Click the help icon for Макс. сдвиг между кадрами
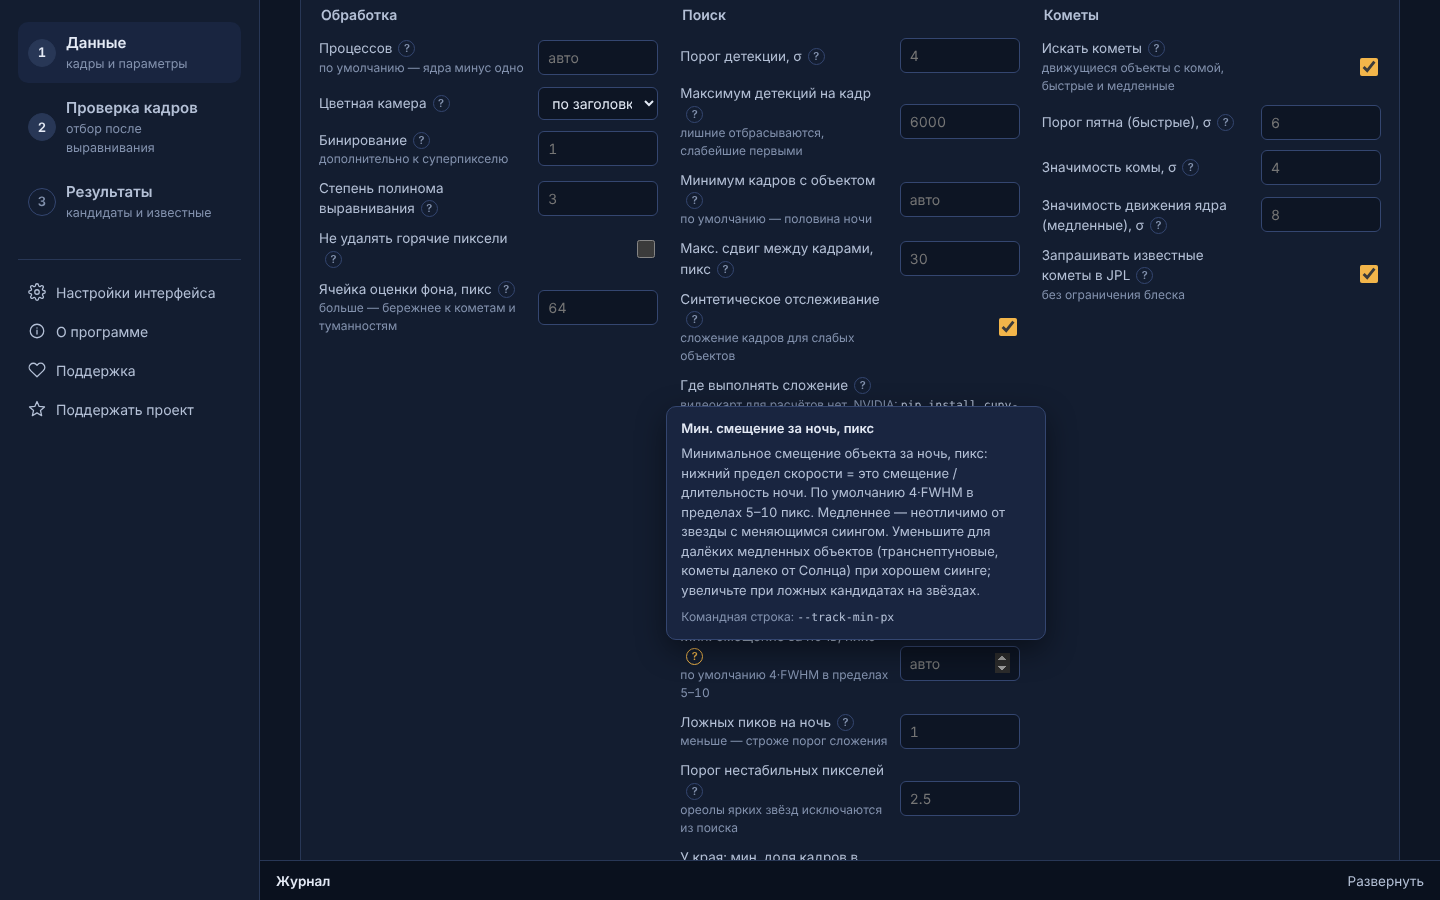This screenshot has width=1440, height=900. point(726,269)
